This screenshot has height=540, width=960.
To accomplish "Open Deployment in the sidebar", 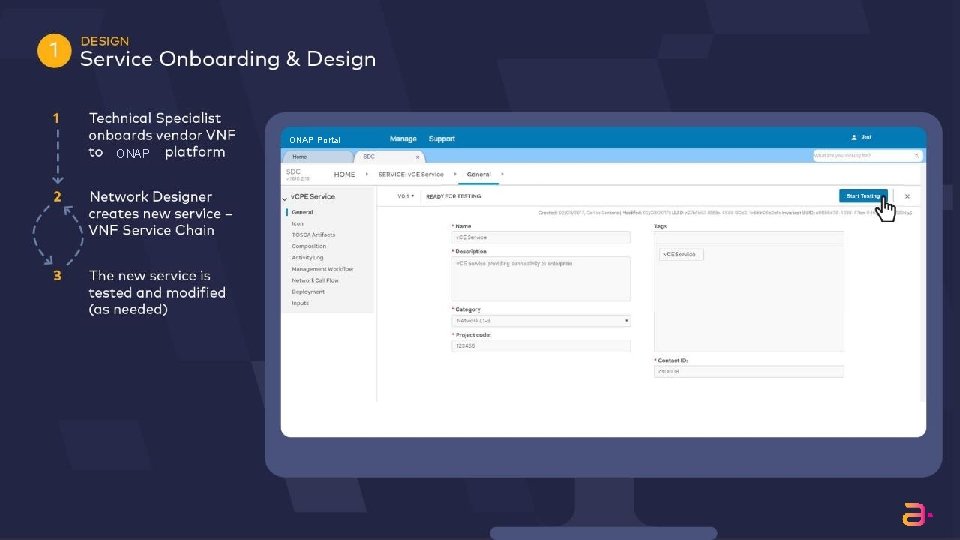I will tap(308, 291).
